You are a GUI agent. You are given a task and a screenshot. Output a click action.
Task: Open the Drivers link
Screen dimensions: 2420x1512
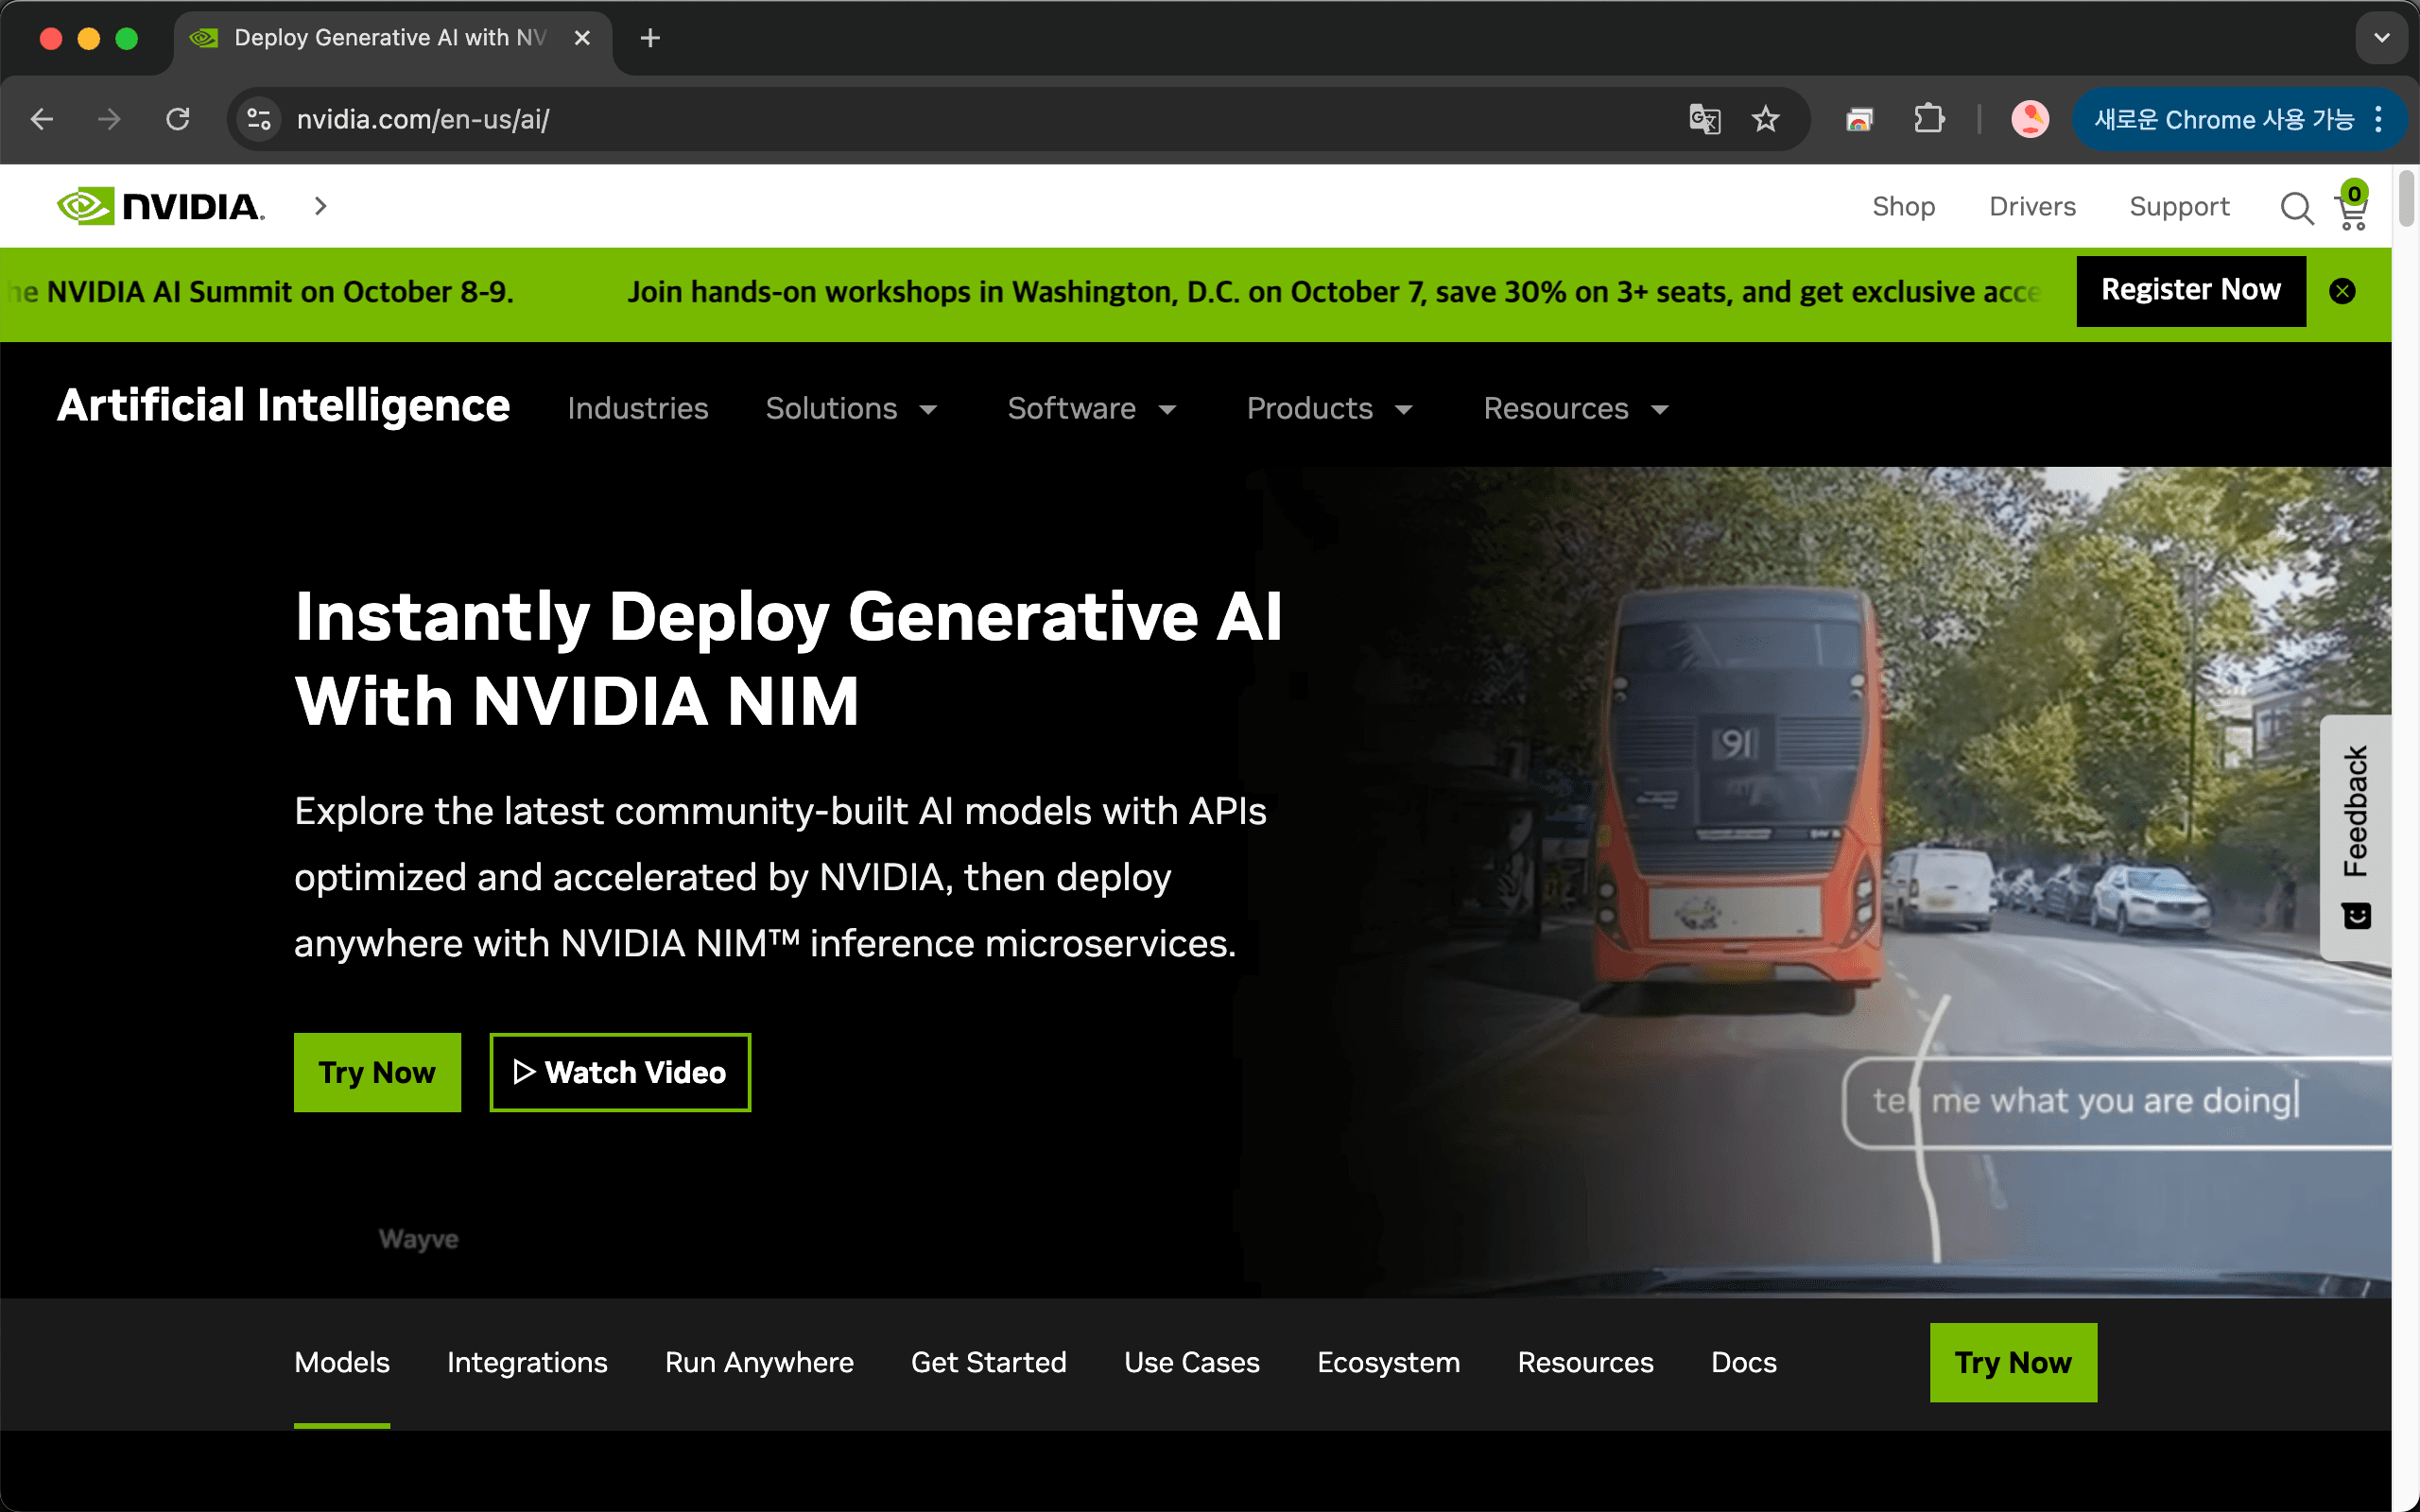pos(2032,207)
